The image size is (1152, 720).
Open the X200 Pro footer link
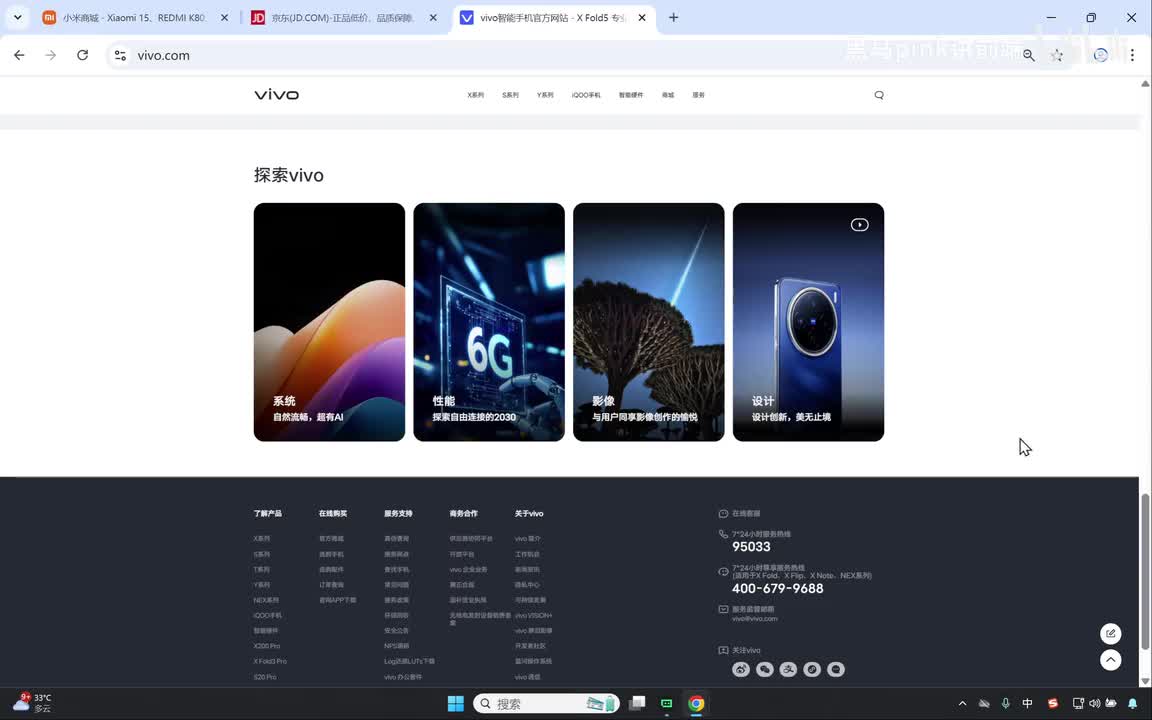(x=267, y=646)
